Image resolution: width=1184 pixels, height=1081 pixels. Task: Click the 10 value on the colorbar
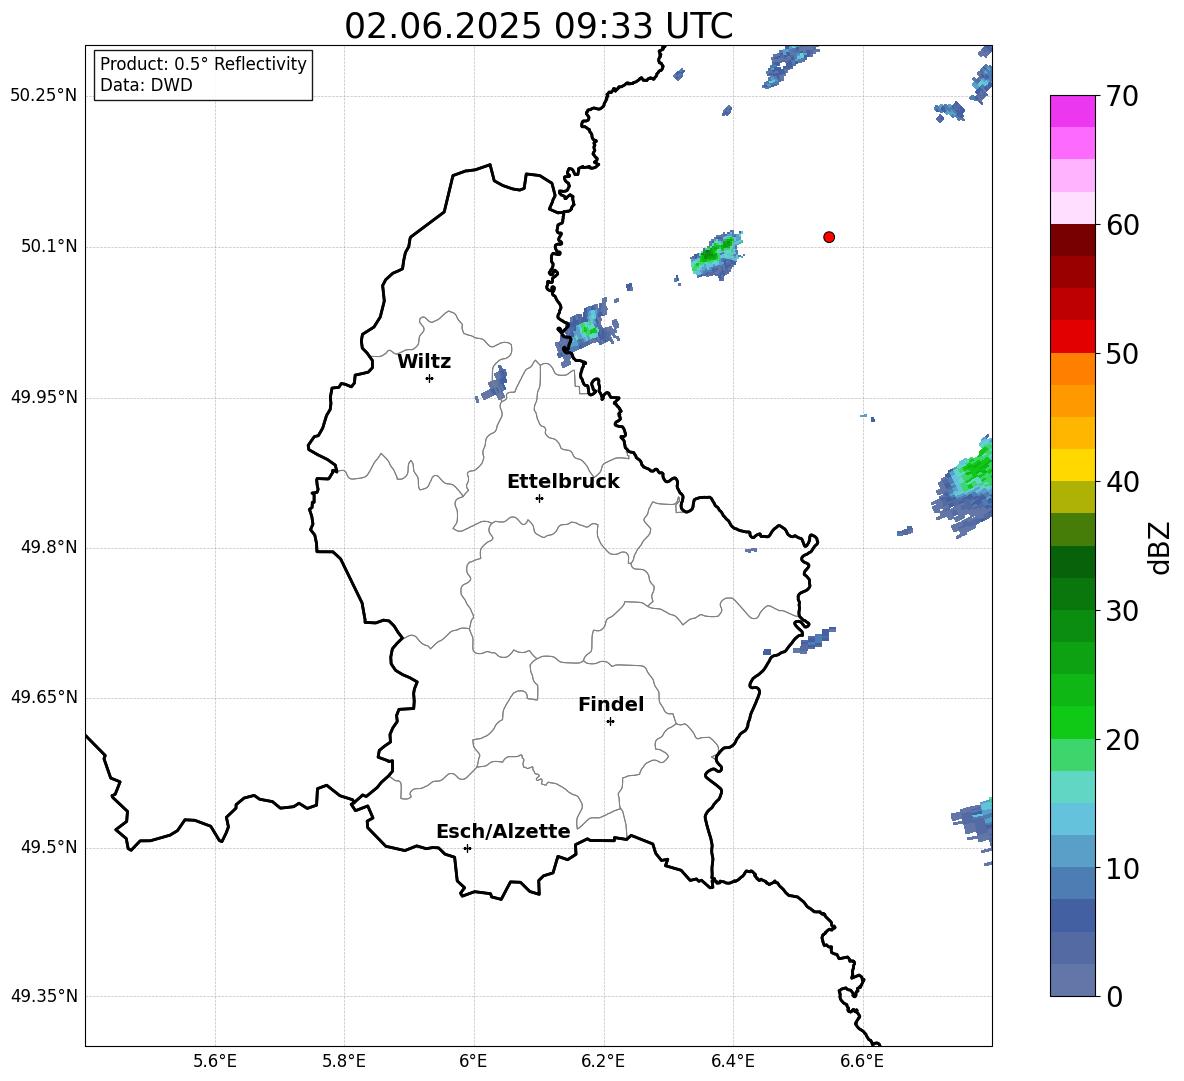click(x=1121, y=869)
